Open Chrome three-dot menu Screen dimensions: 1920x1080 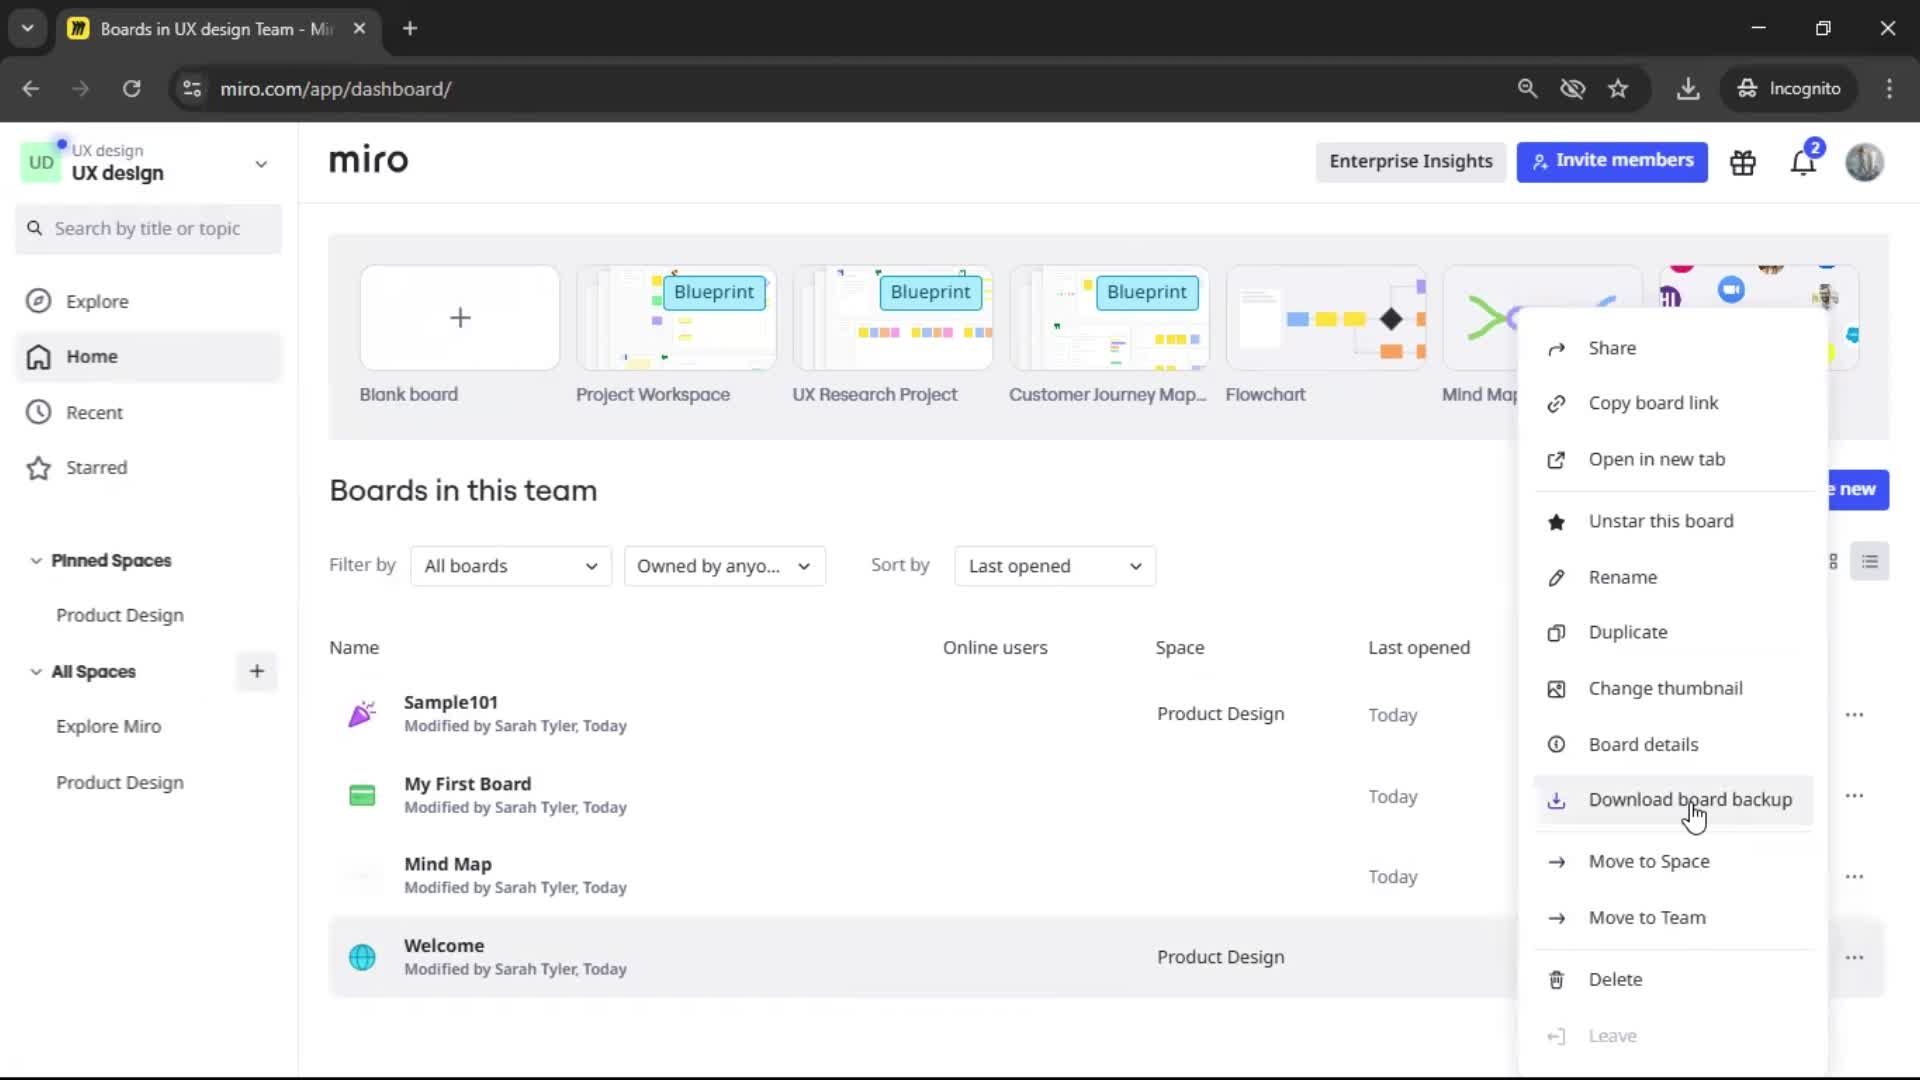tap(1889, 89)
